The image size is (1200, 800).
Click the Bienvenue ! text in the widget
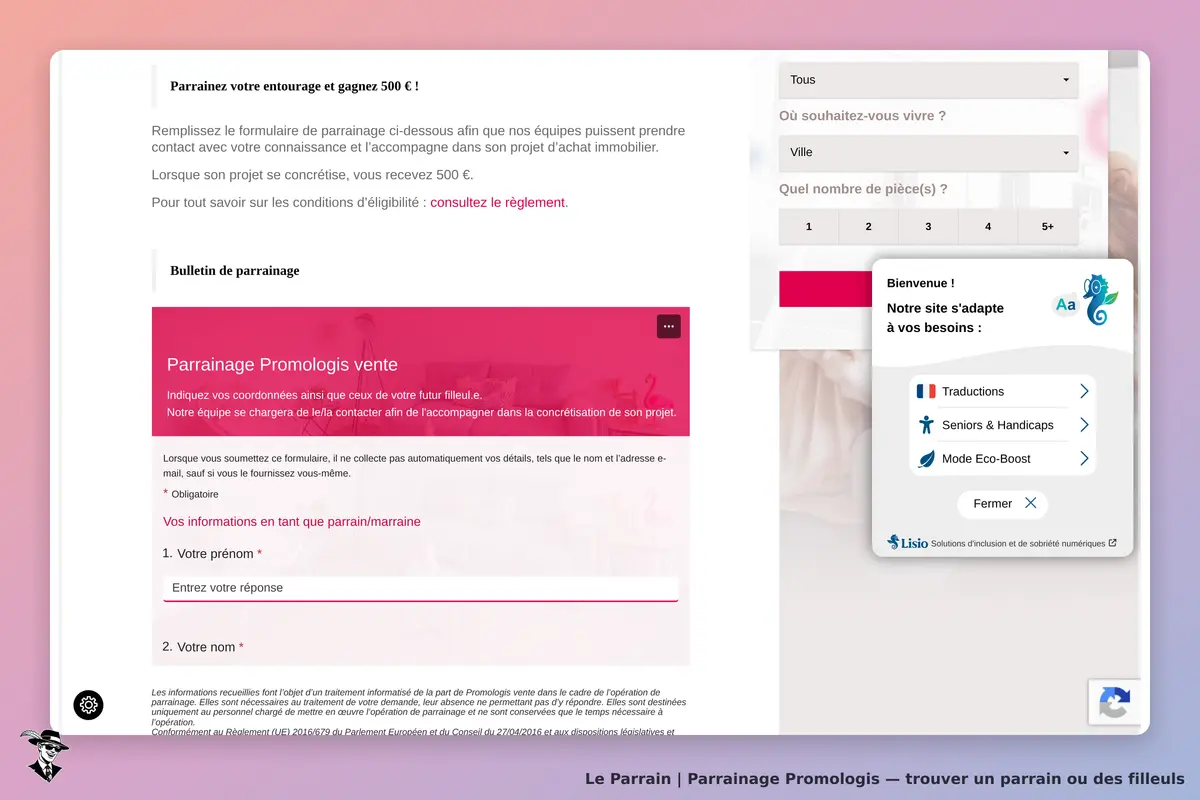pyautogui.click(x=921, y=283)
